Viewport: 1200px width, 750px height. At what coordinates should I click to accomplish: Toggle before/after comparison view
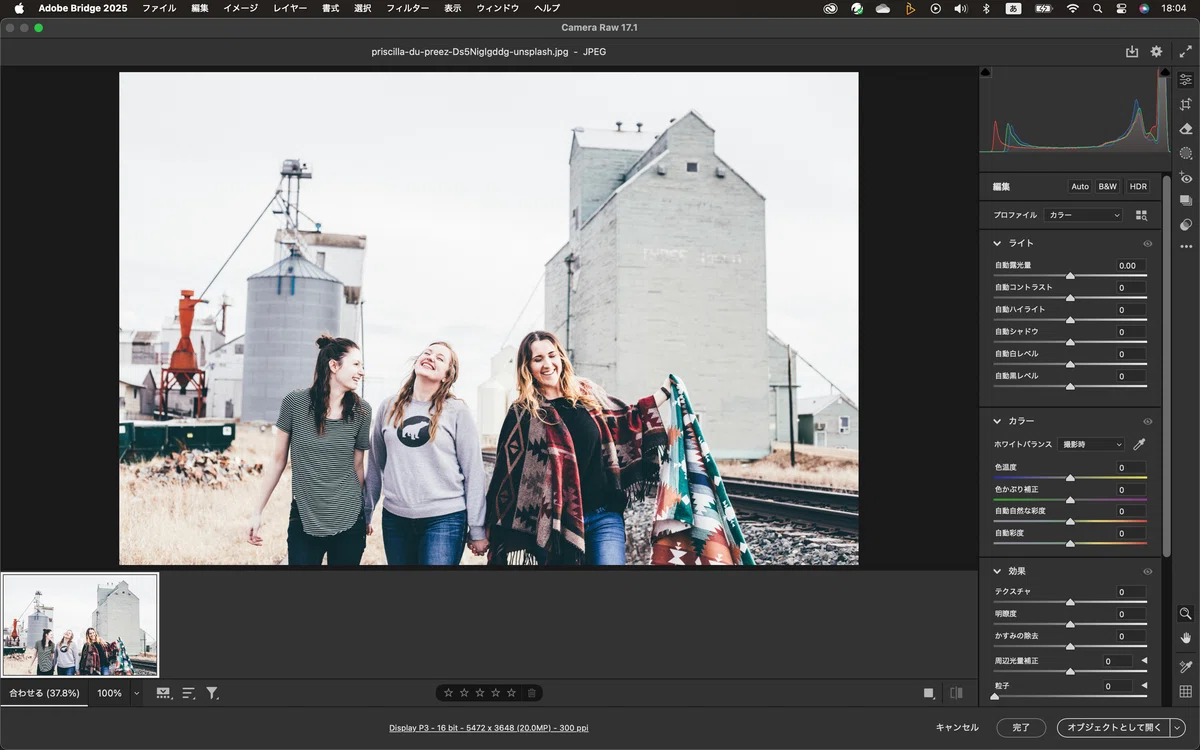coord(956,693)
